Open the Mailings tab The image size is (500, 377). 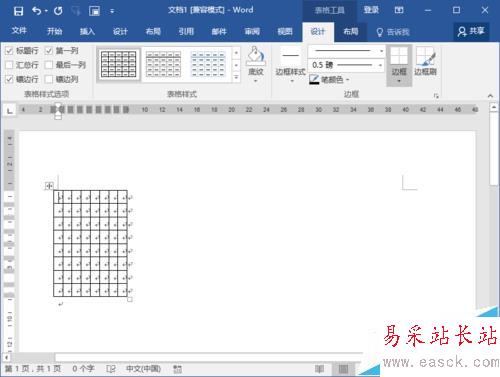coord(219,32)
